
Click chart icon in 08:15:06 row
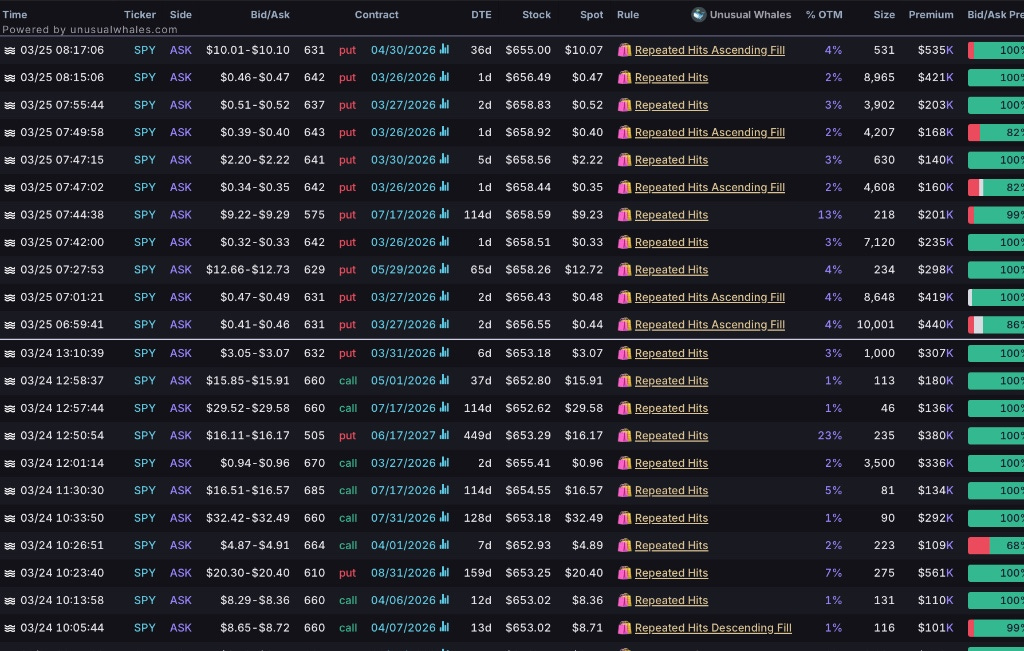click(x=445, y=76)
